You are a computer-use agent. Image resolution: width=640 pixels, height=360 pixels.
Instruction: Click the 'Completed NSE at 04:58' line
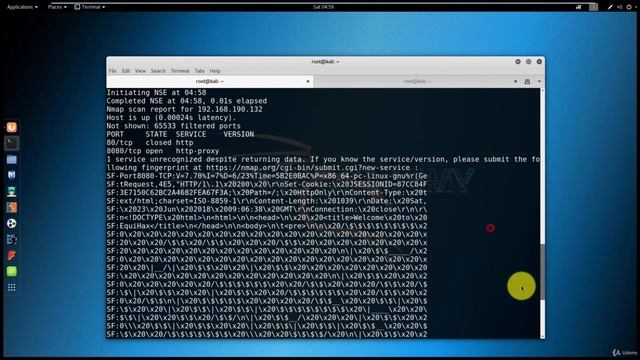click(x=187, y=101)
